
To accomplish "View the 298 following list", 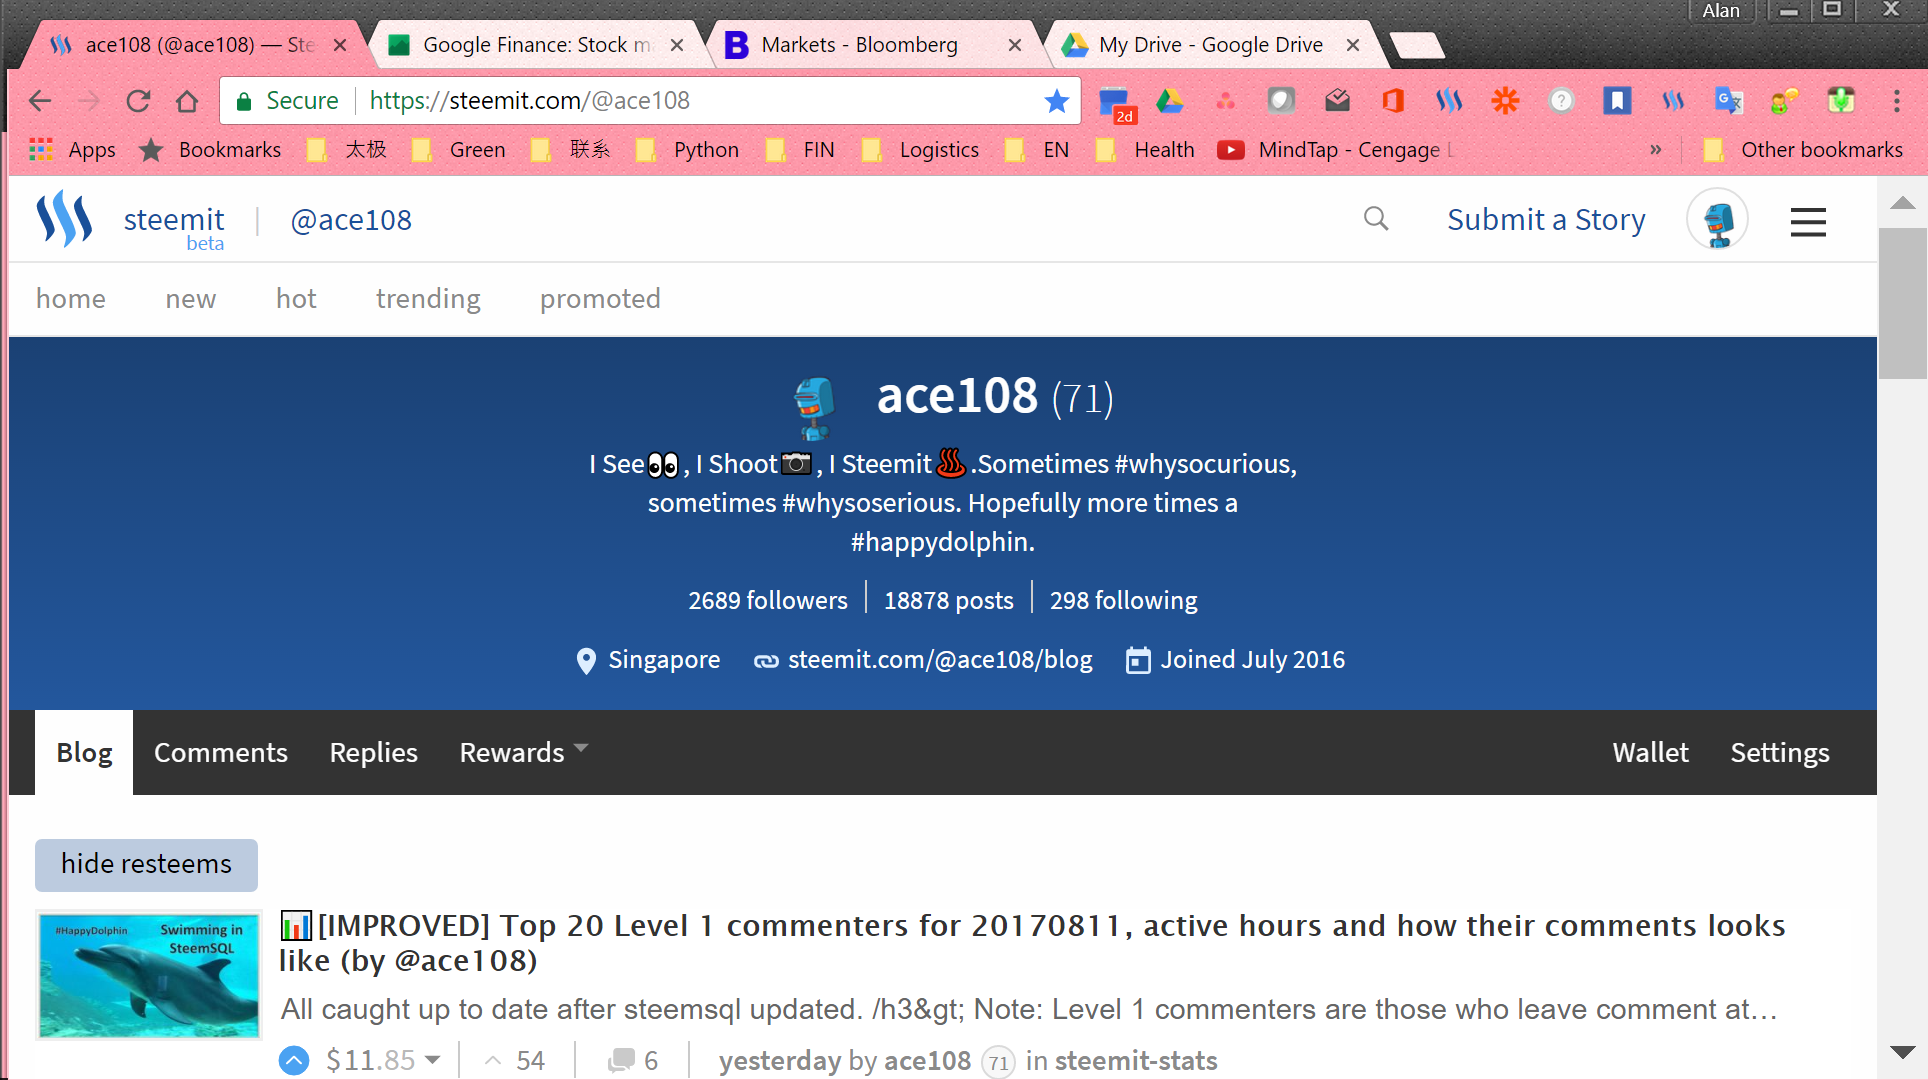I will click(x=1123, y=600).
